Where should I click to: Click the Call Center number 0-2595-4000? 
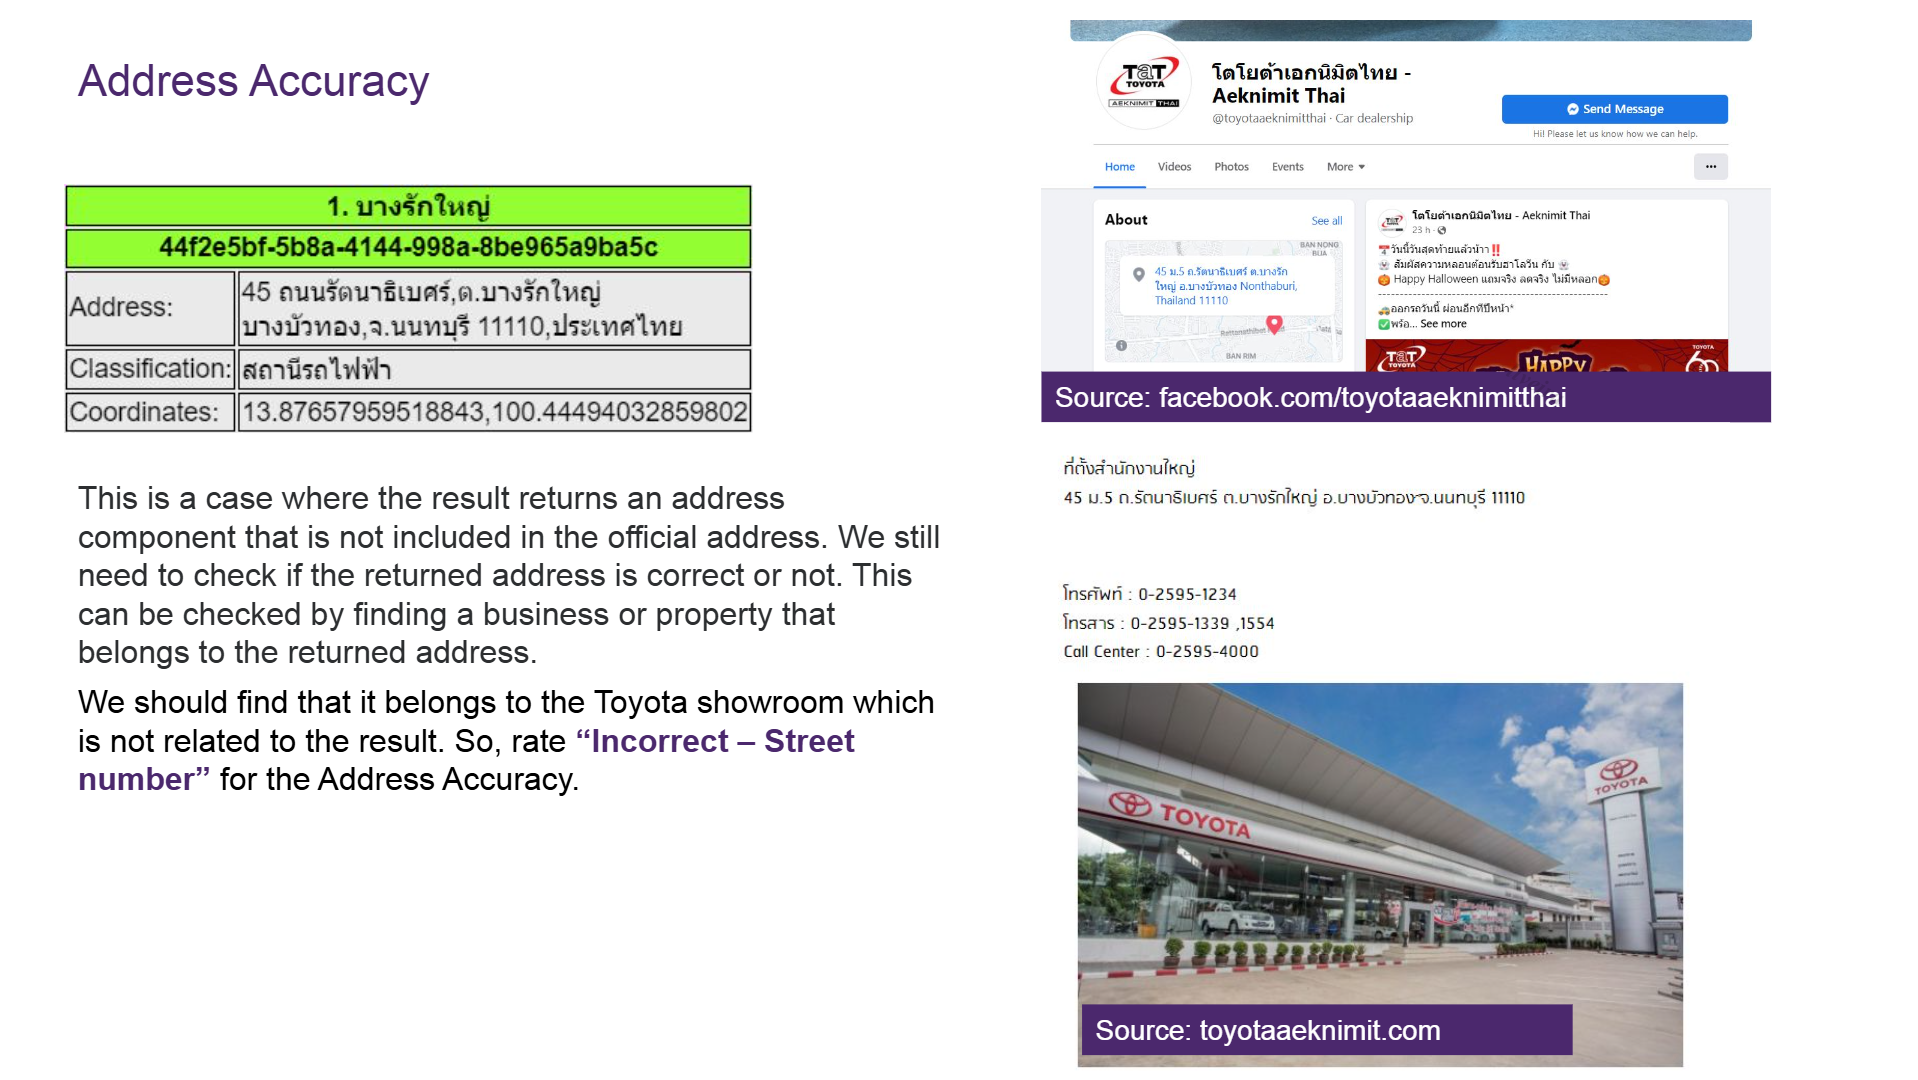pos(1207,652)
